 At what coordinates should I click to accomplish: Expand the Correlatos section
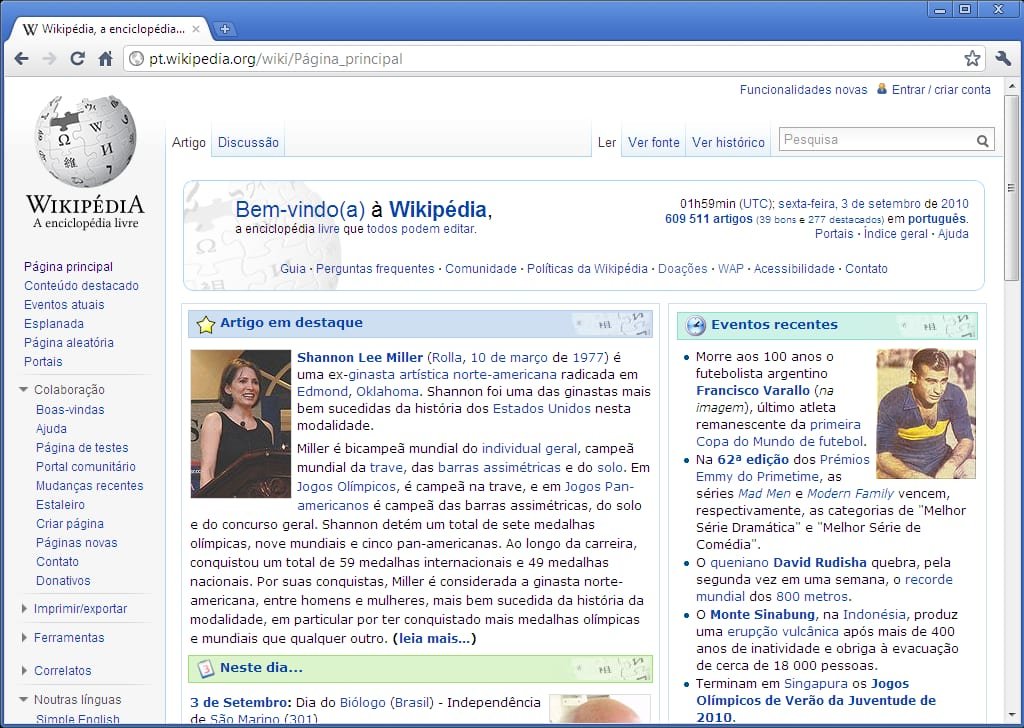(24, 671)
